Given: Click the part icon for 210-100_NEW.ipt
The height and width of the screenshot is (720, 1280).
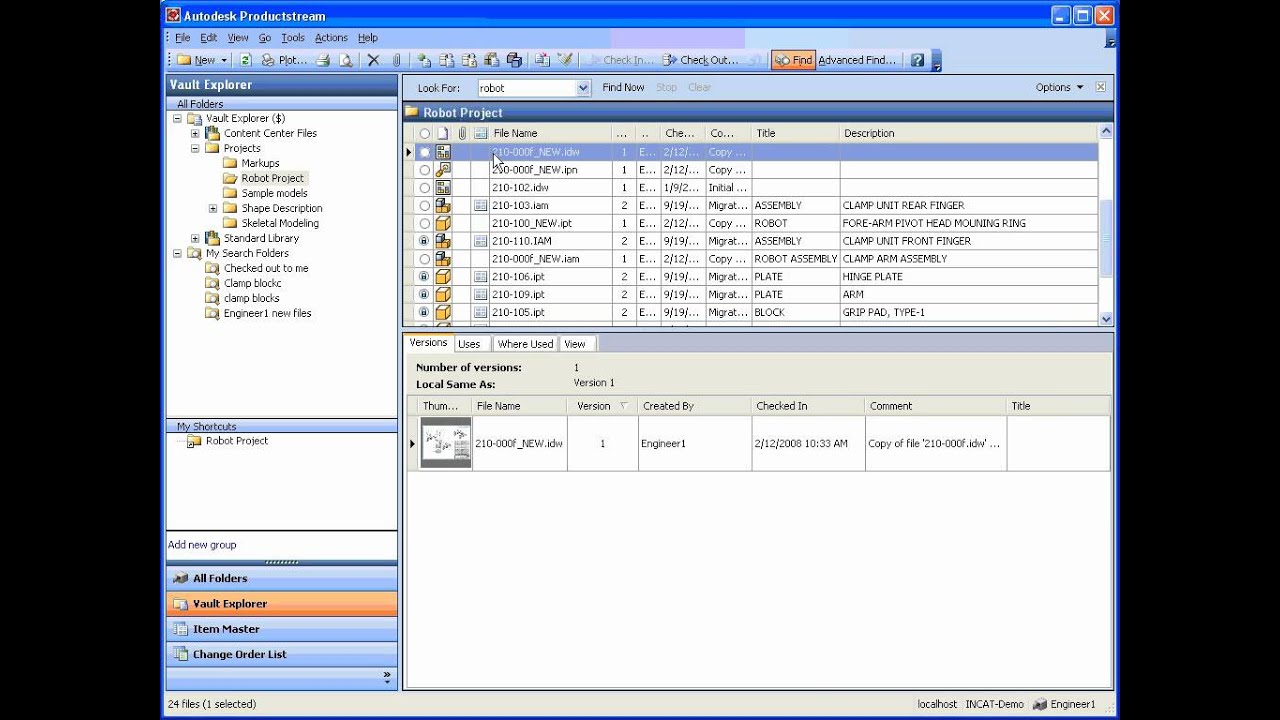Looking at the screenshot, I should [x=443, y=223].
